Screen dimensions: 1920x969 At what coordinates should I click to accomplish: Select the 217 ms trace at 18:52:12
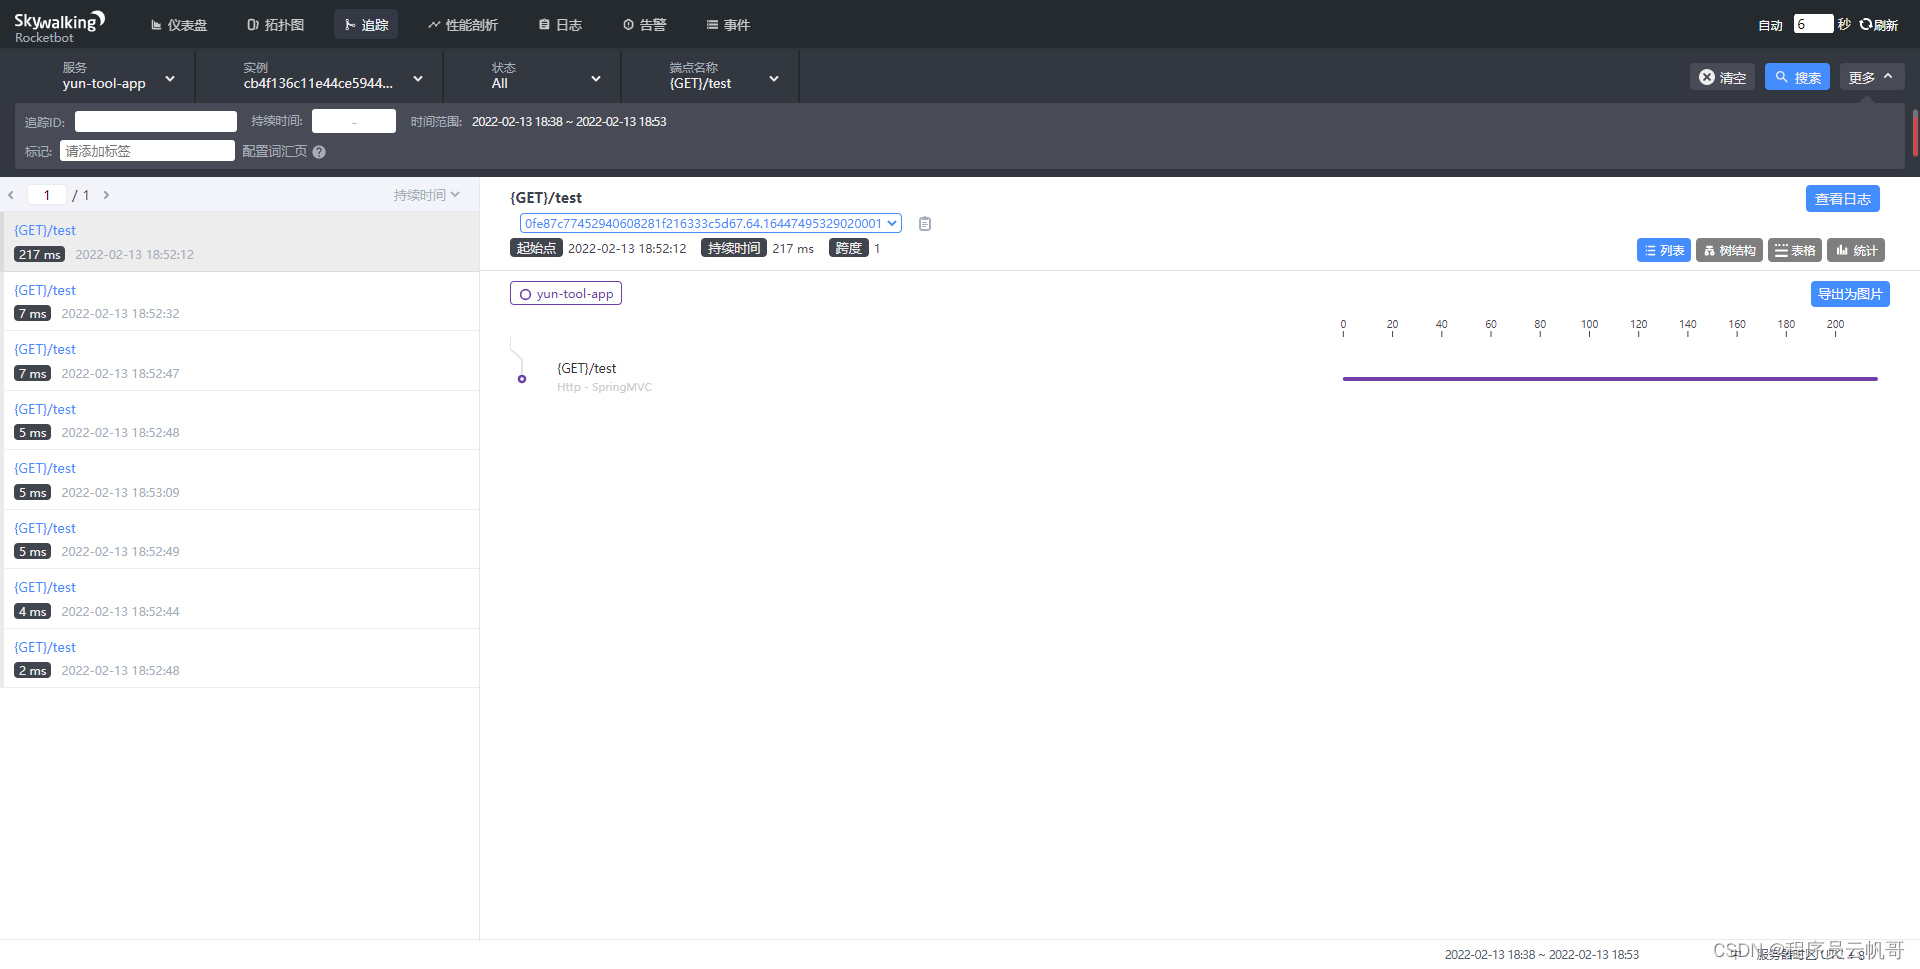click(x=240, y=242)
